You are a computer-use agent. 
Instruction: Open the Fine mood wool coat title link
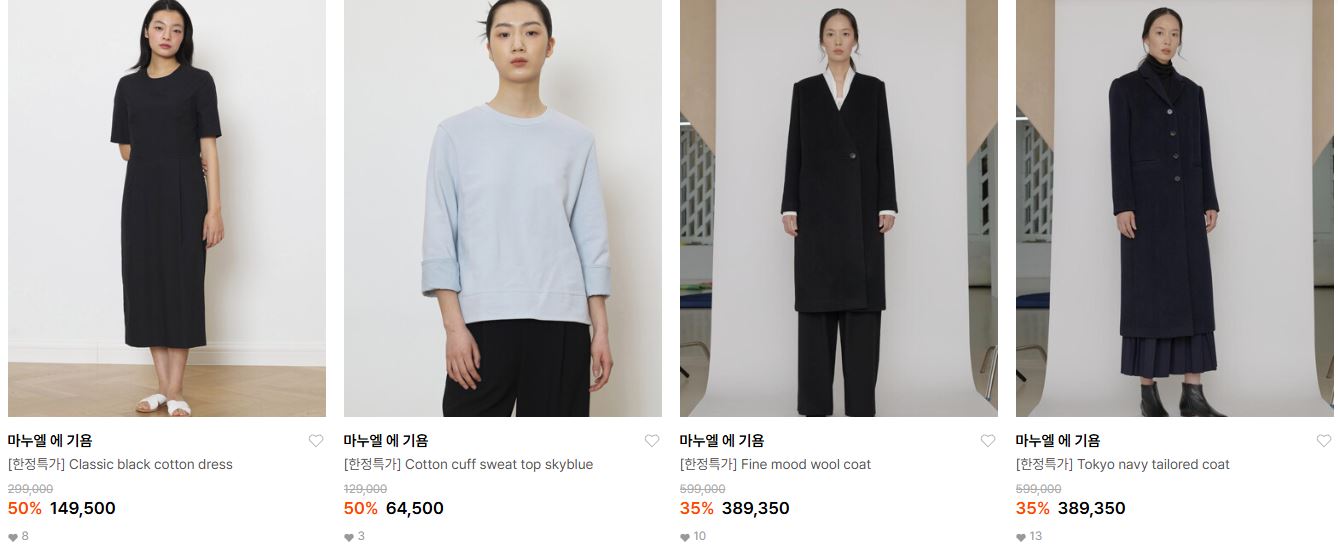tap(775, 464)
